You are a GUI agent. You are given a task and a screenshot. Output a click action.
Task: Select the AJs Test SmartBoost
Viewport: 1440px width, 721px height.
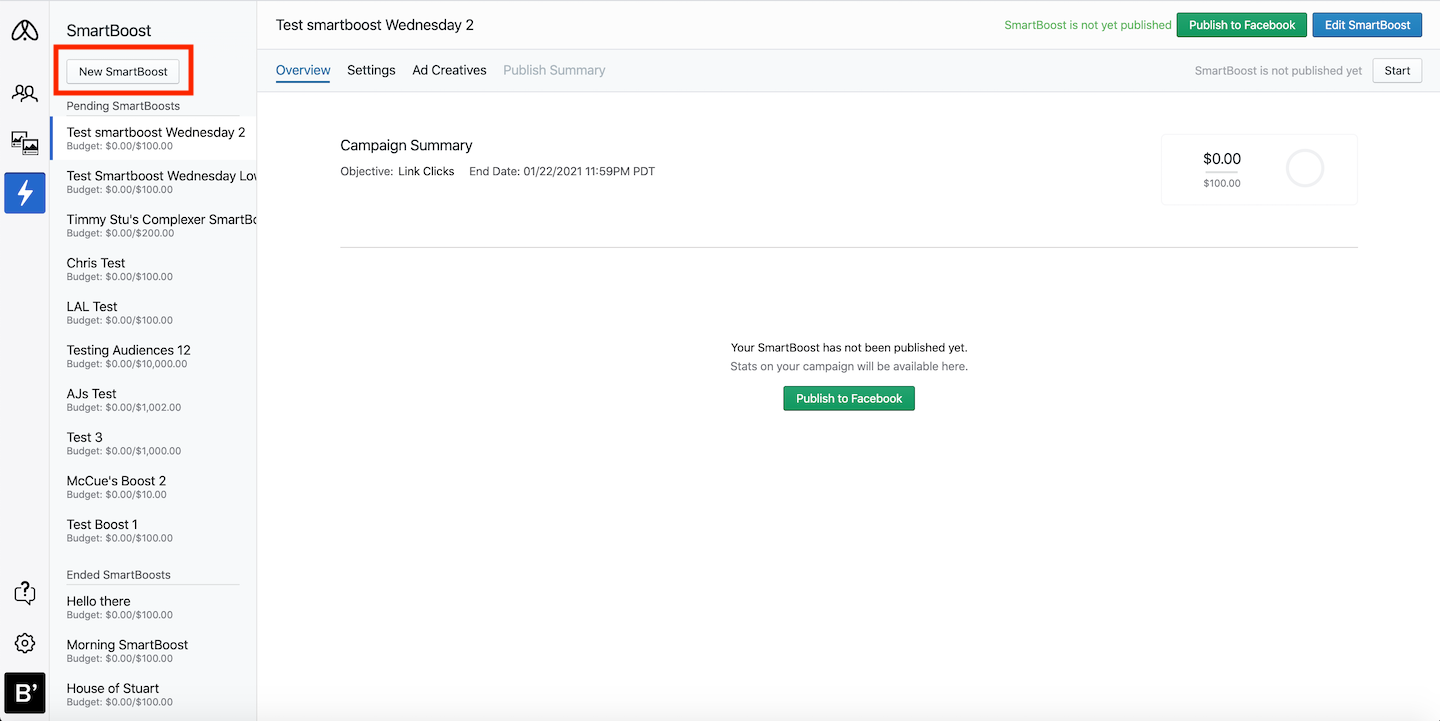click(x=154, y=399)
